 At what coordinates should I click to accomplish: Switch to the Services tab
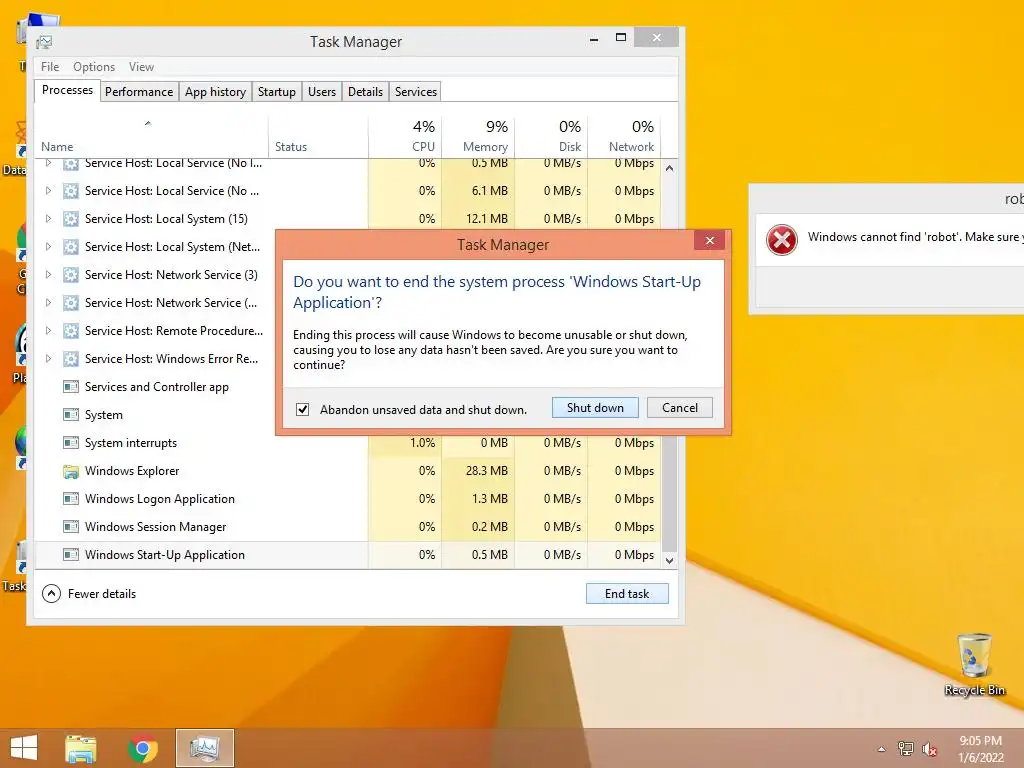(416, 91)
